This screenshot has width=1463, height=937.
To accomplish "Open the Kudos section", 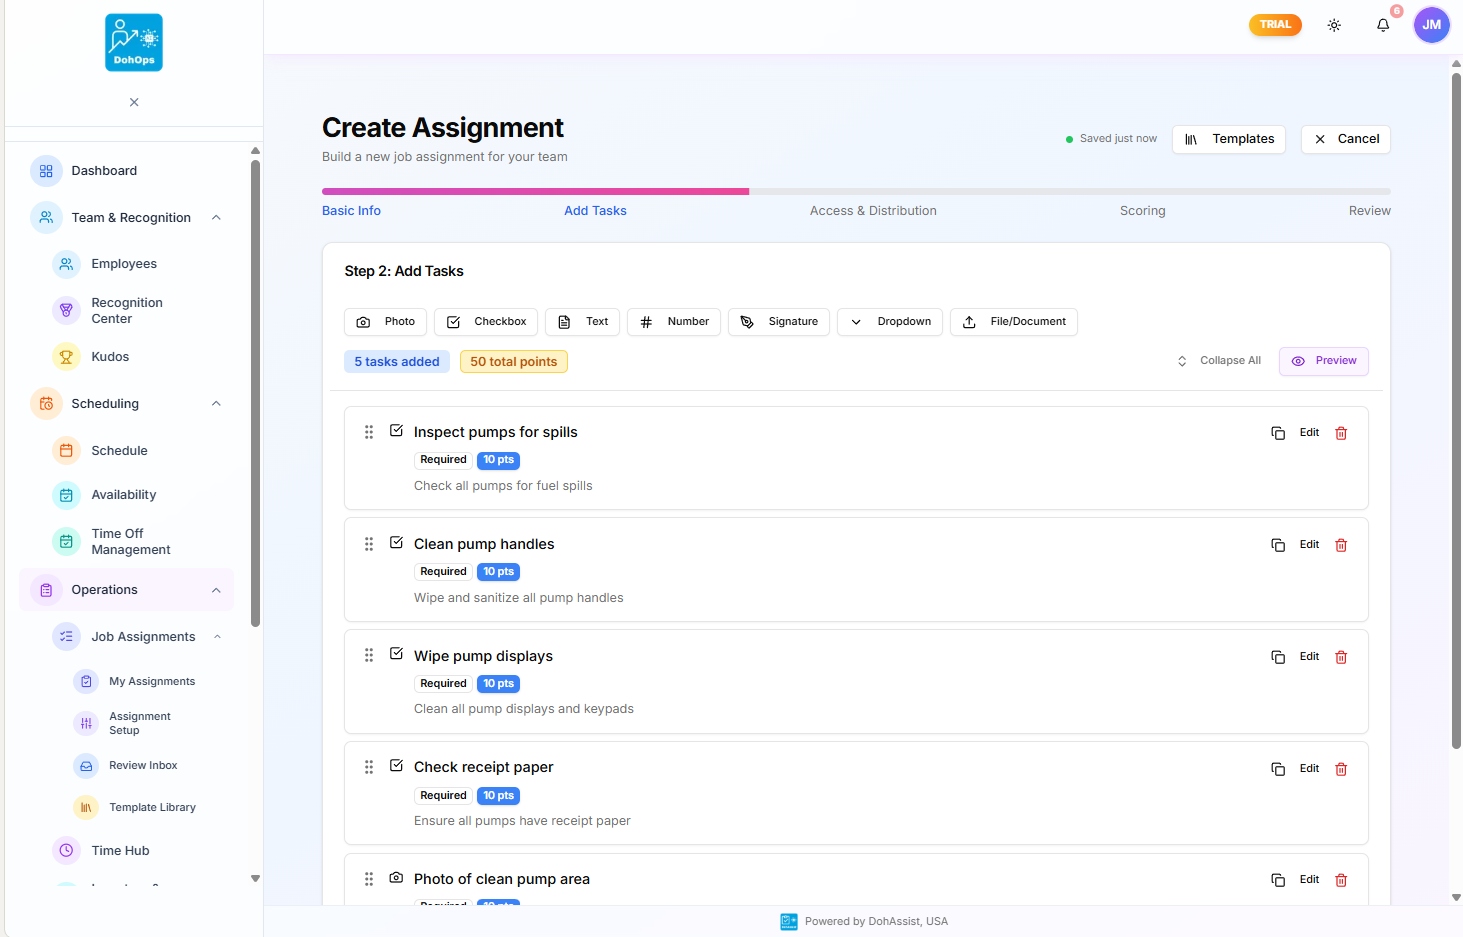I will tap(109, 356).
